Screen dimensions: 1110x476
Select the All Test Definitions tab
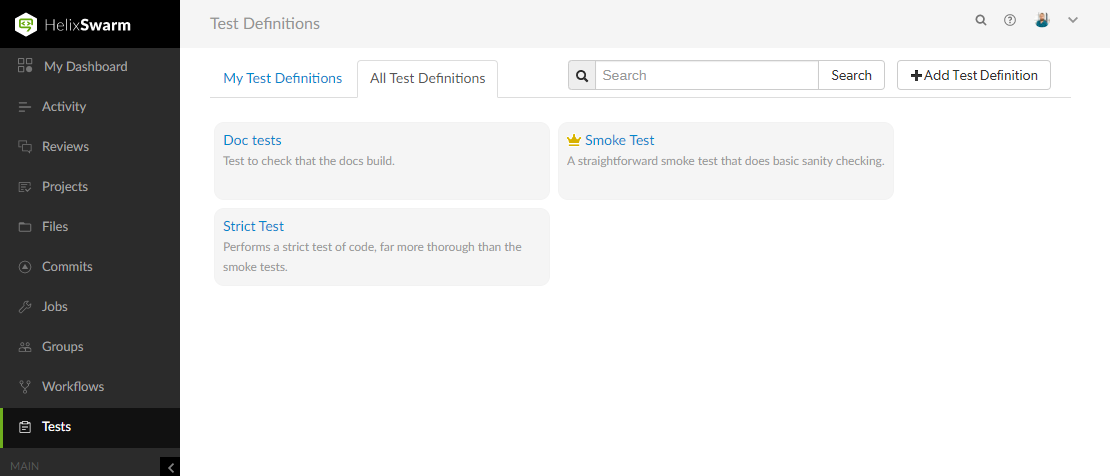[x=427, y=79]
